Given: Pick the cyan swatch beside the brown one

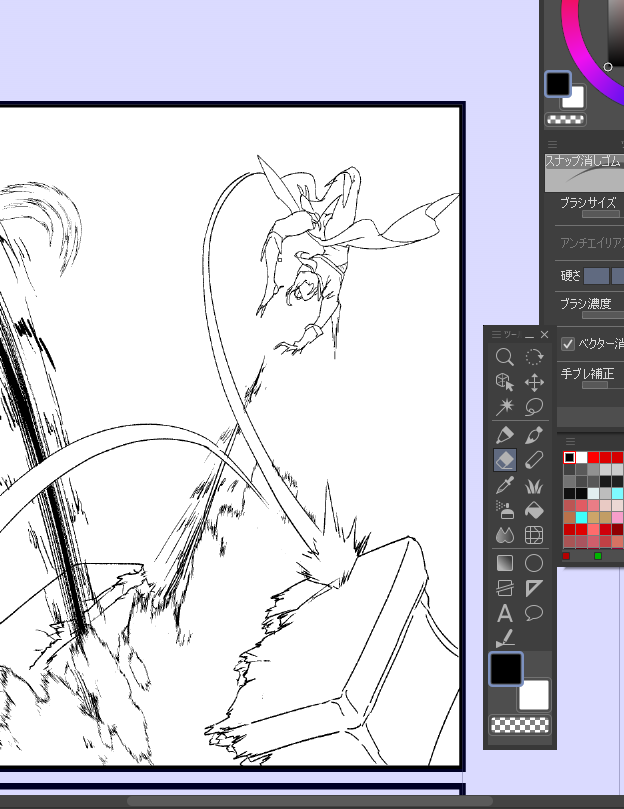Looking at the screenshot, I should (582, 517).
